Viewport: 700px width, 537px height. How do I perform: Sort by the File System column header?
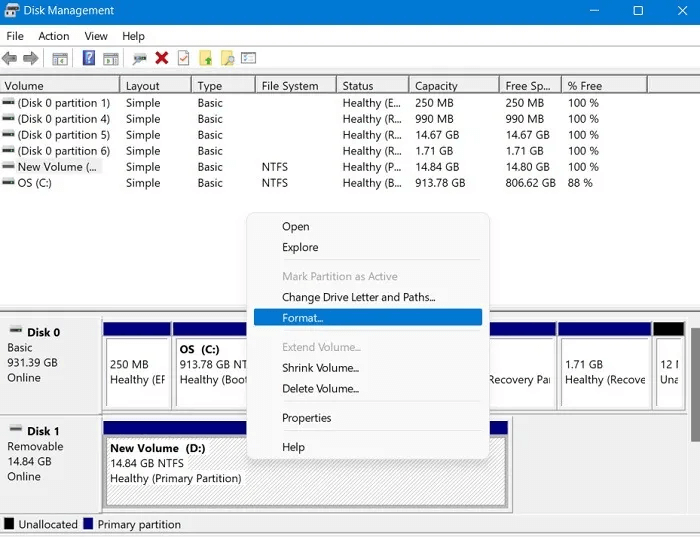tap(296, 86)
